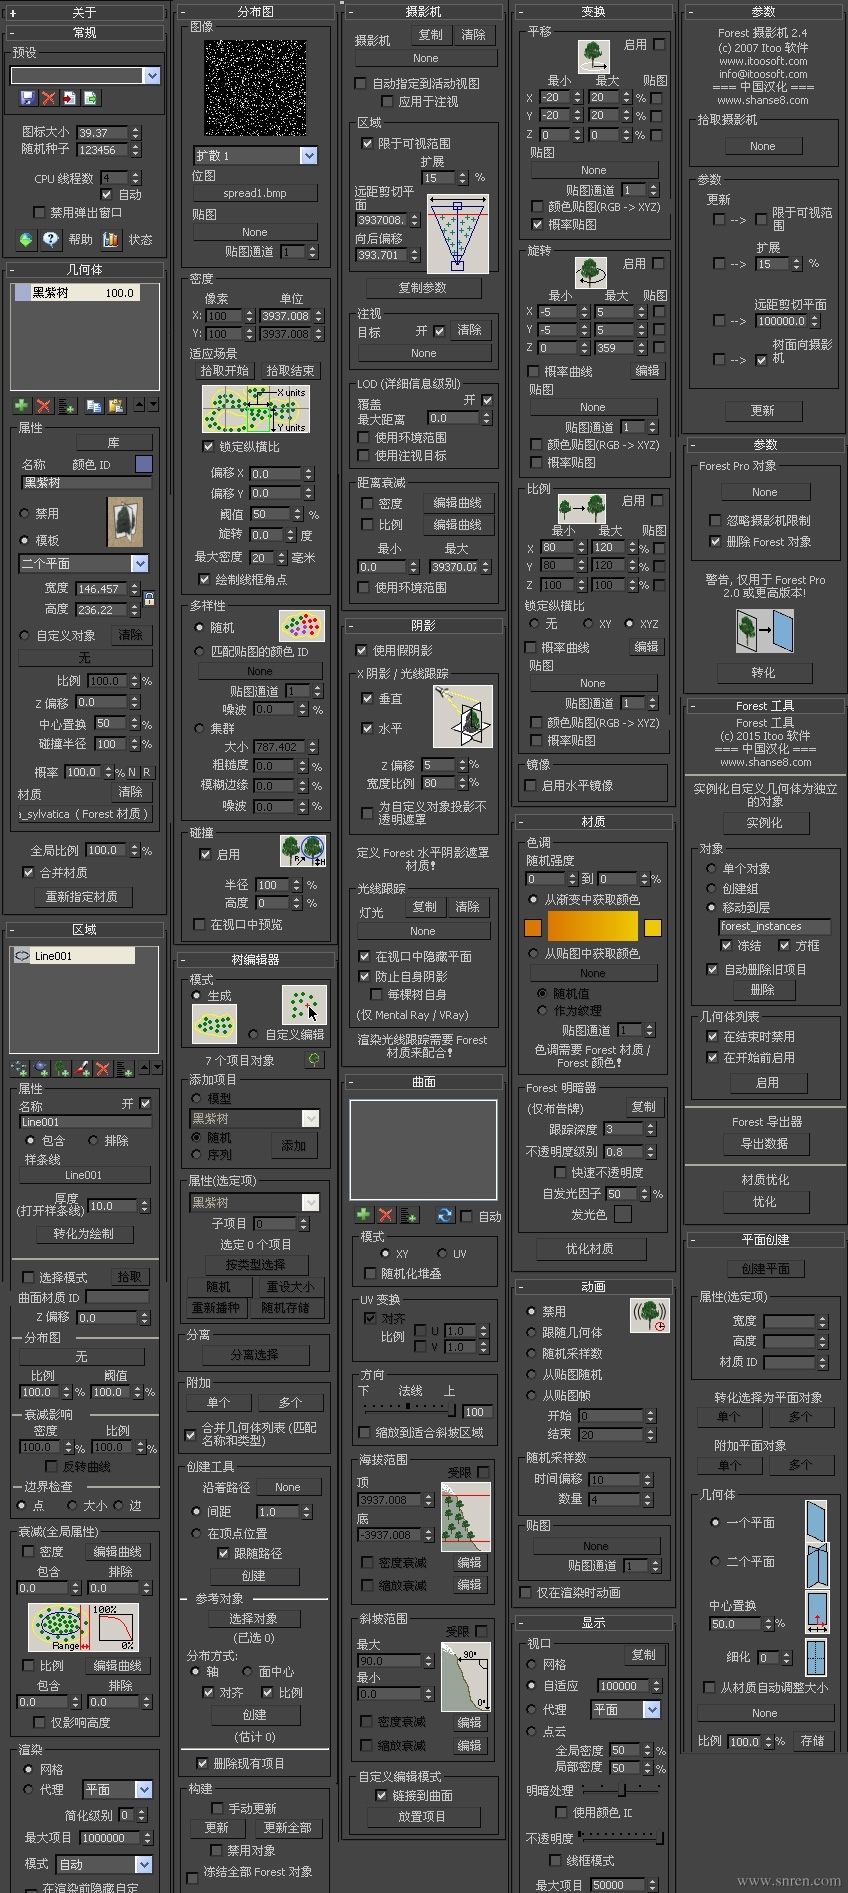Toggle the 锁定纵横比 checkbox in 密度
The image size is (848, 1893).
(x=208, y=446)
